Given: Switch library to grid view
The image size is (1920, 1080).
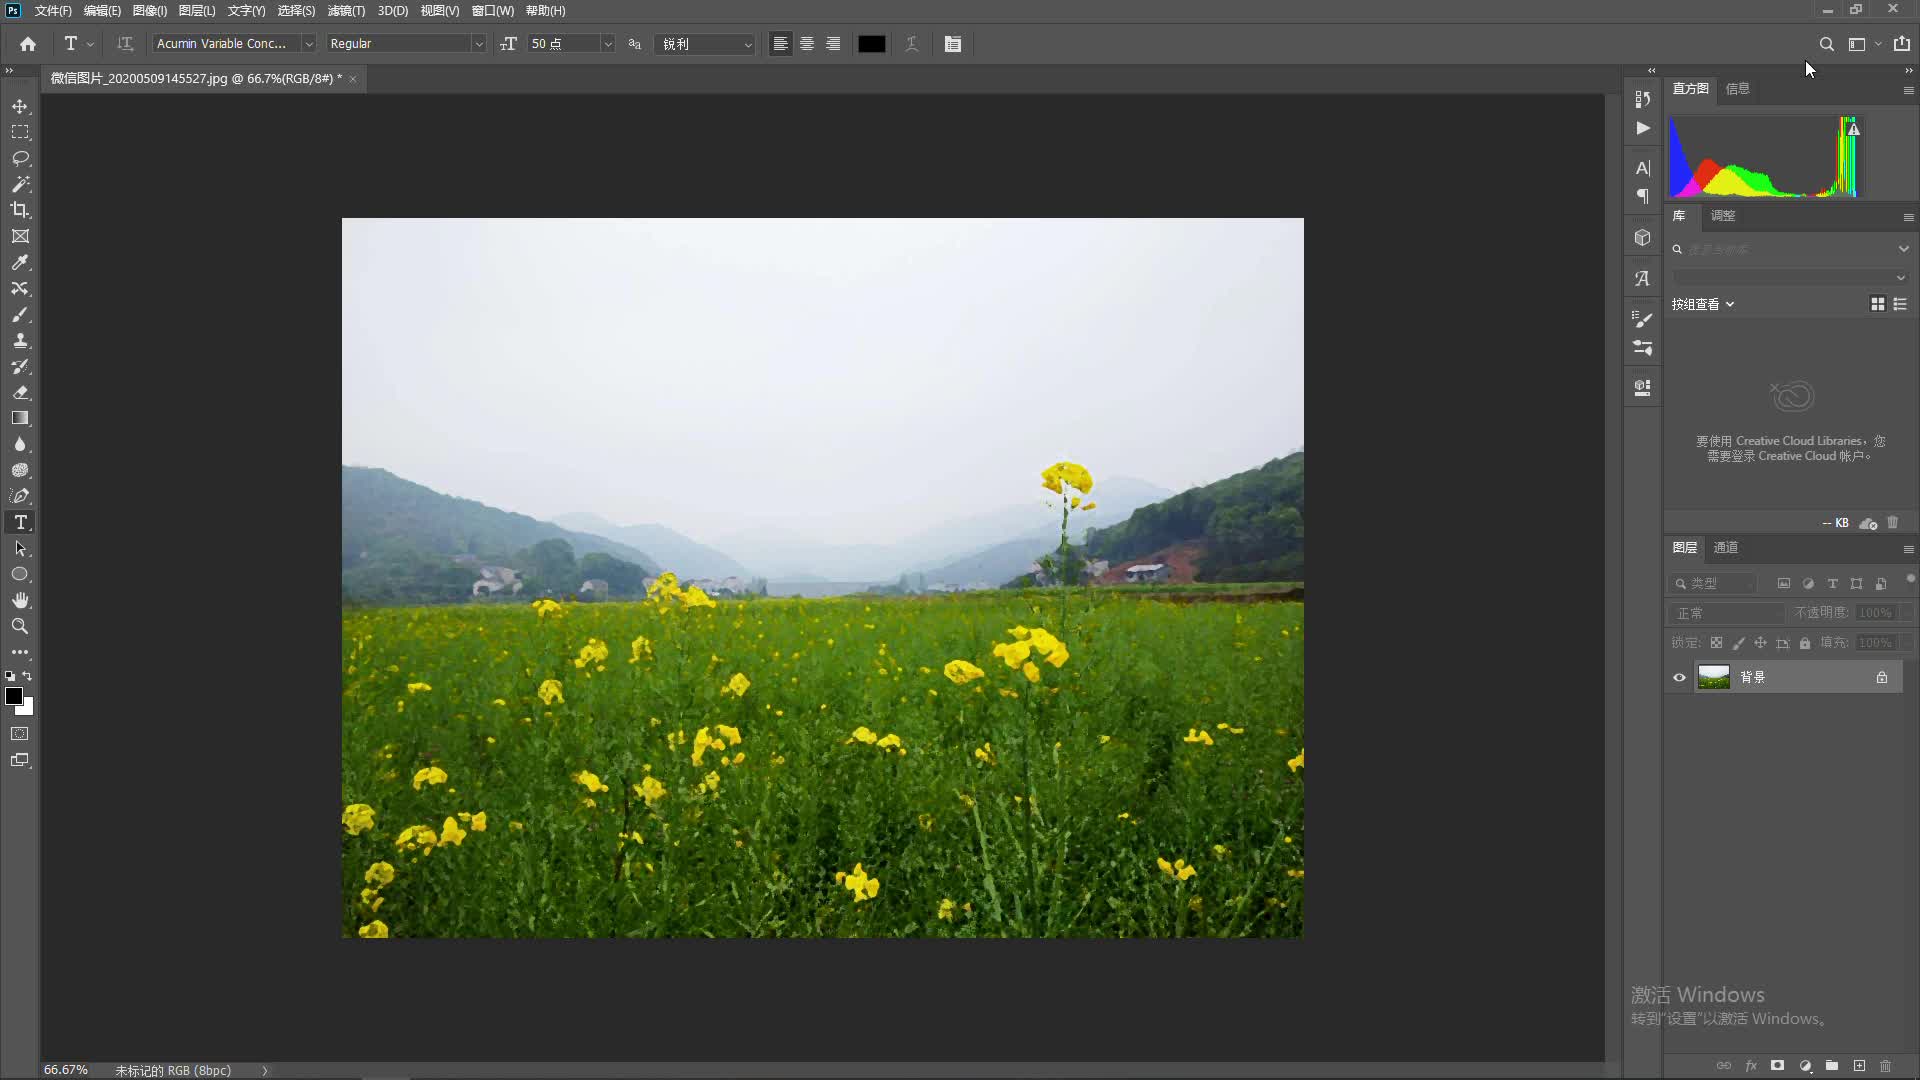Looking at the screenshot, I should (x=1878, y=304).
